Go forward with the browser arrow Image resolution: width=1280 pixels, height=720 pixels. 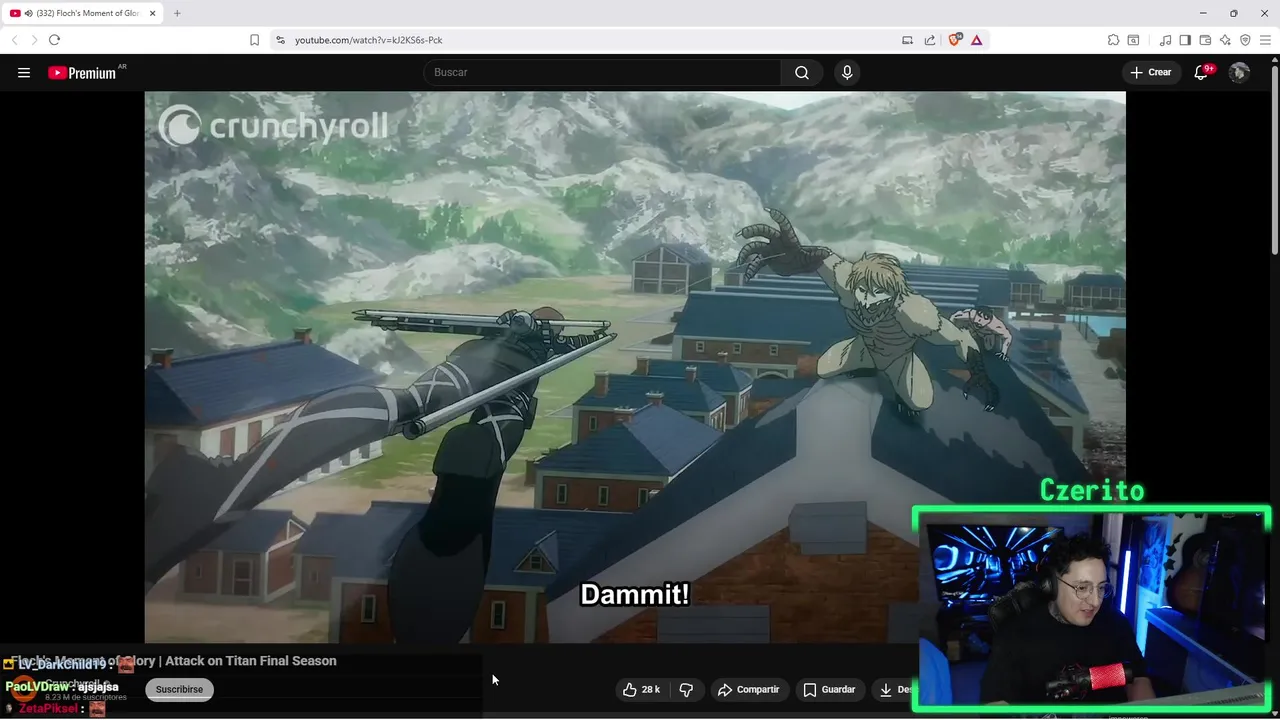(x=34, y=40)
